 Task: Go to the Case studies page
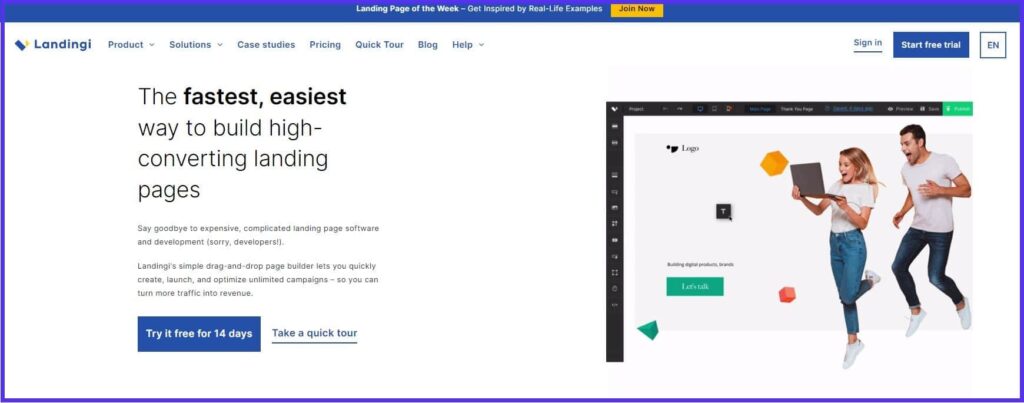pyautogui.click(x=266, y=45)
